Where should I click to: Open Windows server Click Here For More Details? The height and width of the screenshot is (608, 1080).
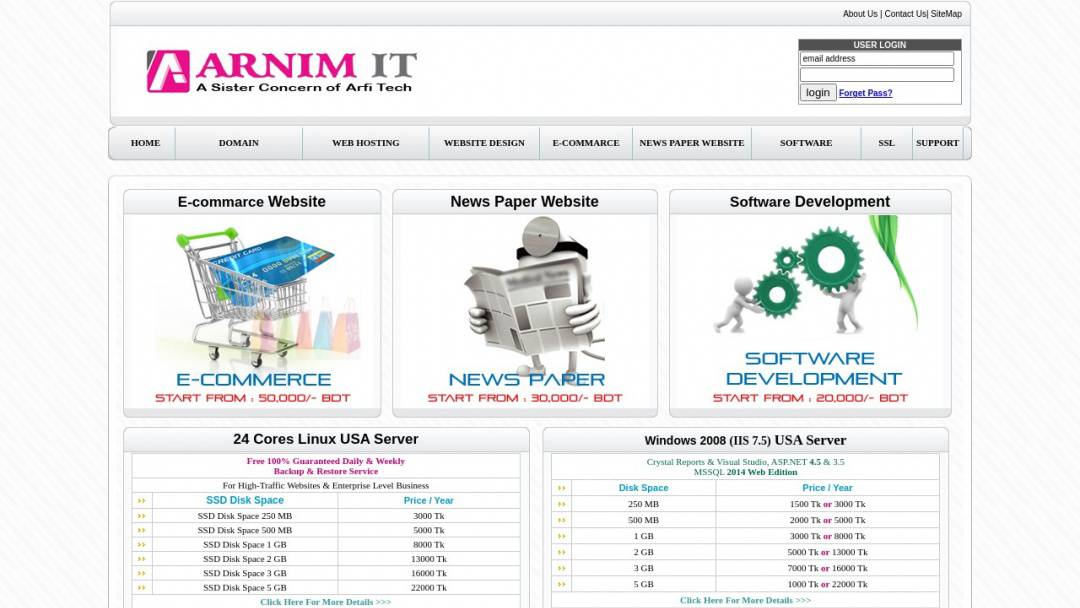point(743,599)
